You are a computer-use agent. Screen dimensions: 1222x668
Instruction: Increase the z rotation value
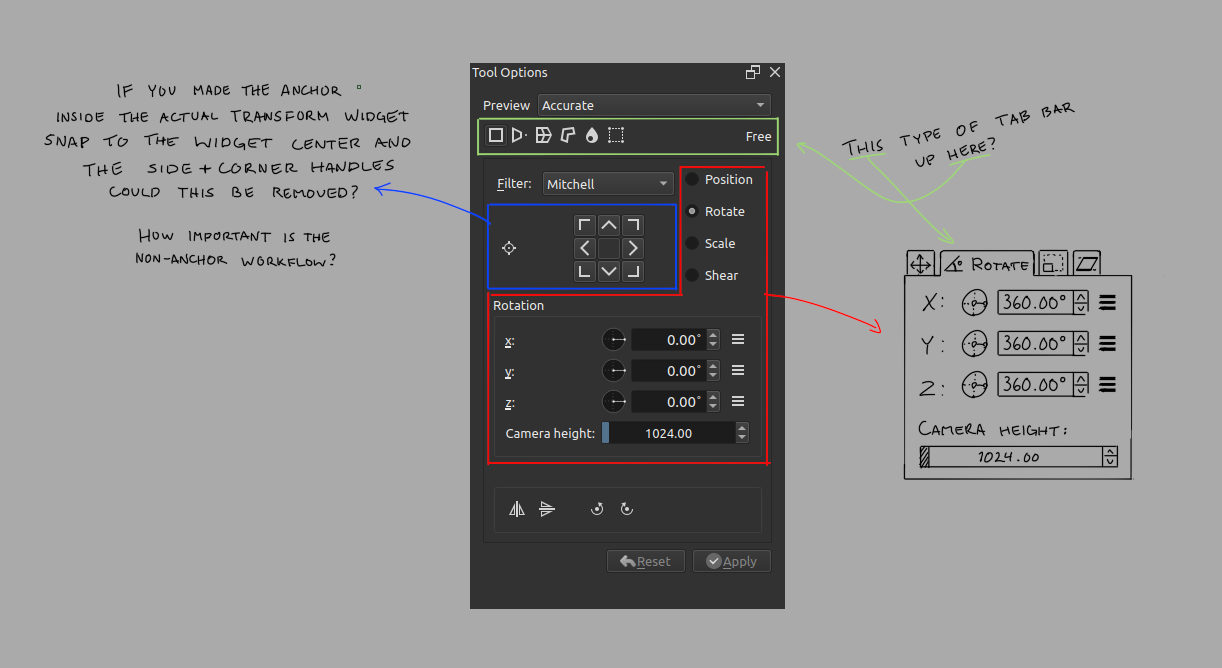pos(713,397)
